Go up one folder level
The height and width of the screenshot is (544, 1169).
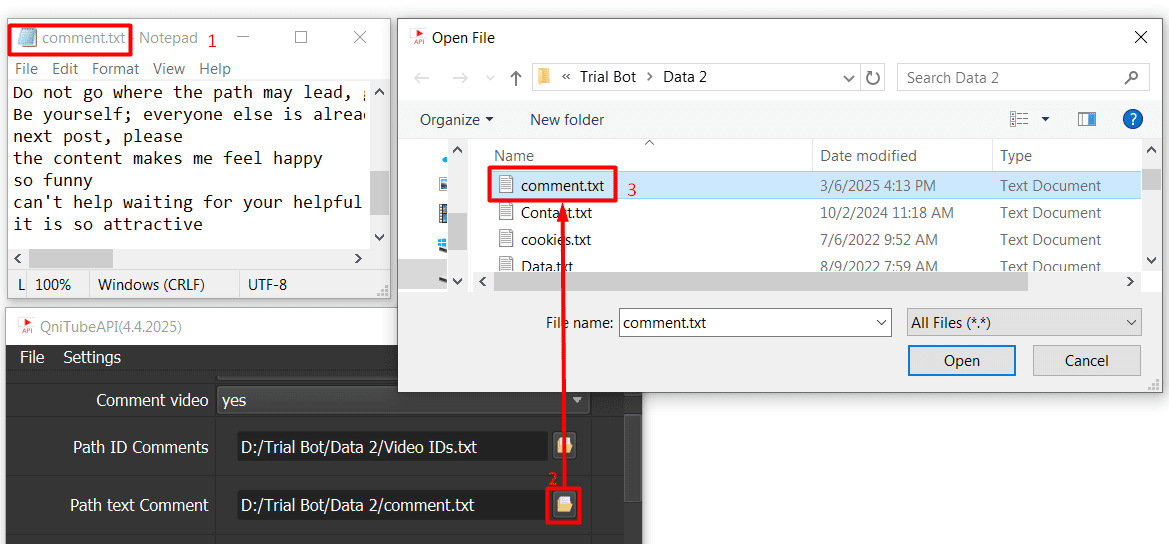[x=515, y=78]
